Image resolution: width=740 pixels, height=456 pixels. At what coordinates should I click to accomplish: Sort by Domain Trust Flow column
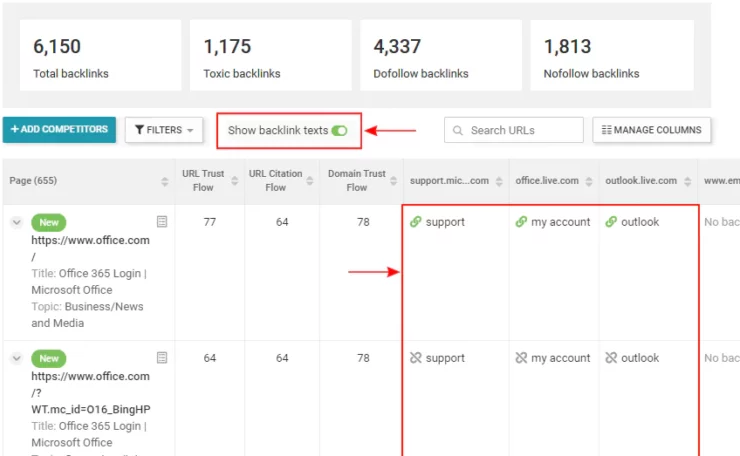(393, 181)
